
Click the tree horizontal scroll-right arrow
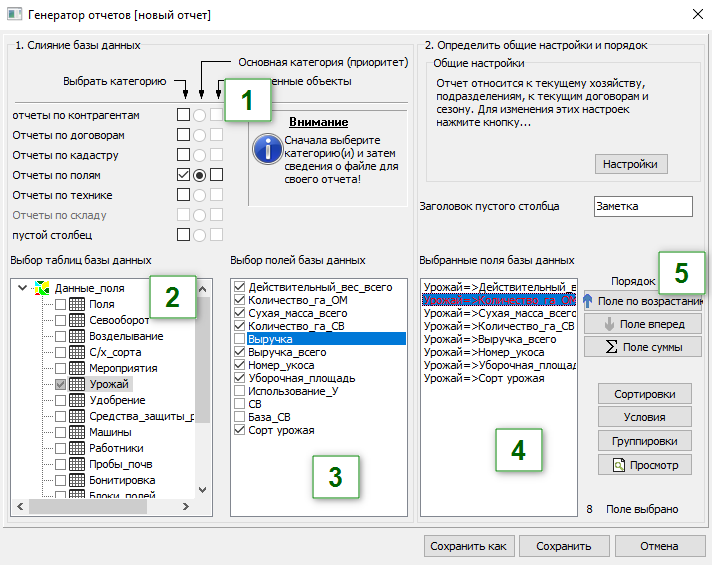click(186, 506)
